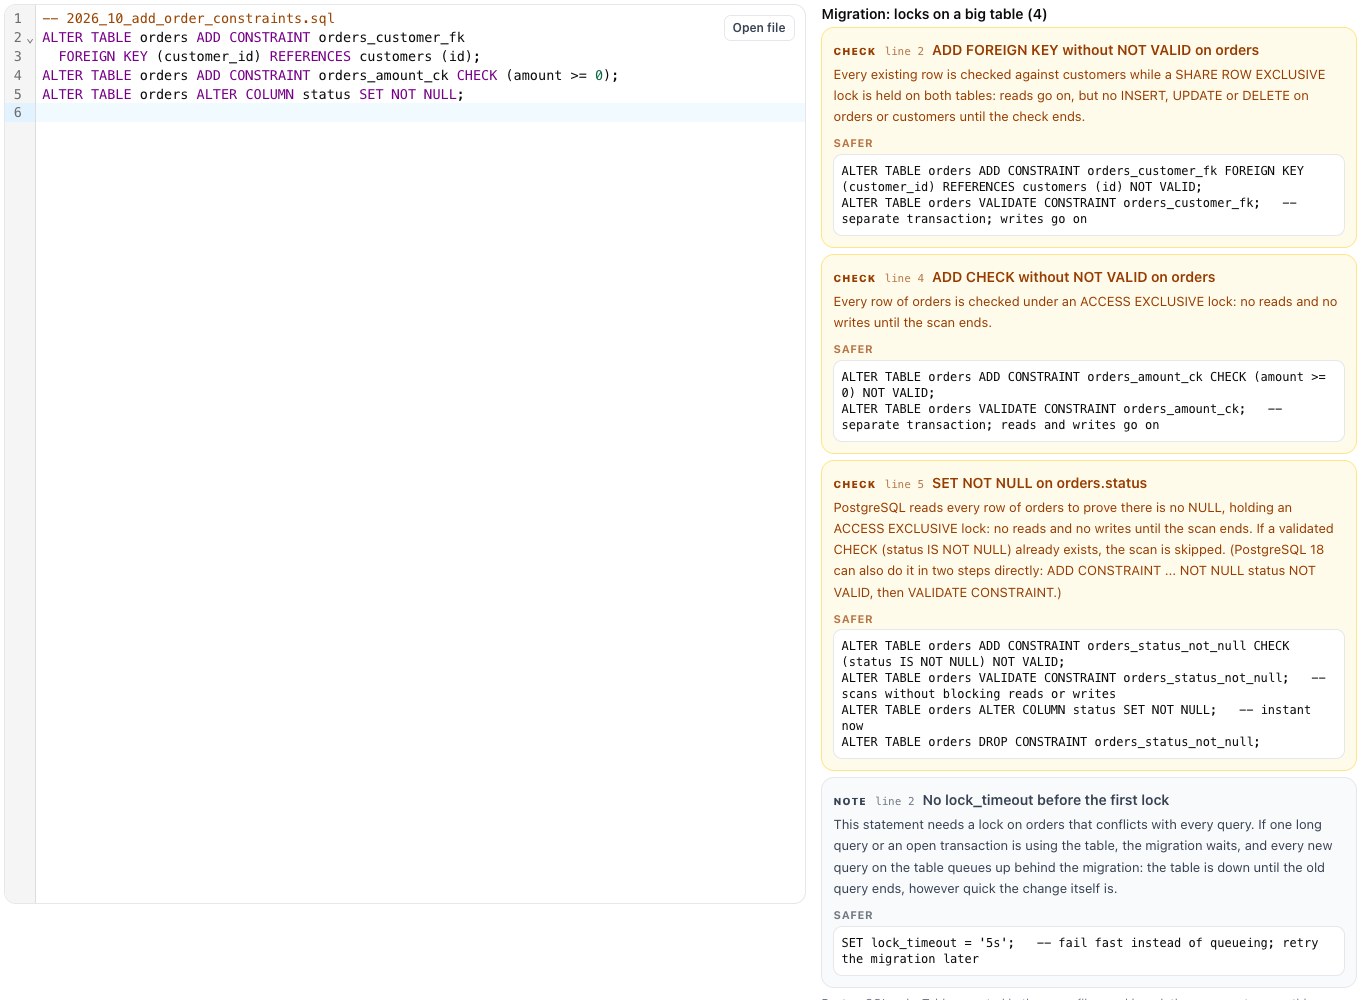The height and width of the screenshot is (1000, 1365).
Task: Click the safer code block with orders_amount_ck NOT VALID
Action: click(x=1088, y=401)
